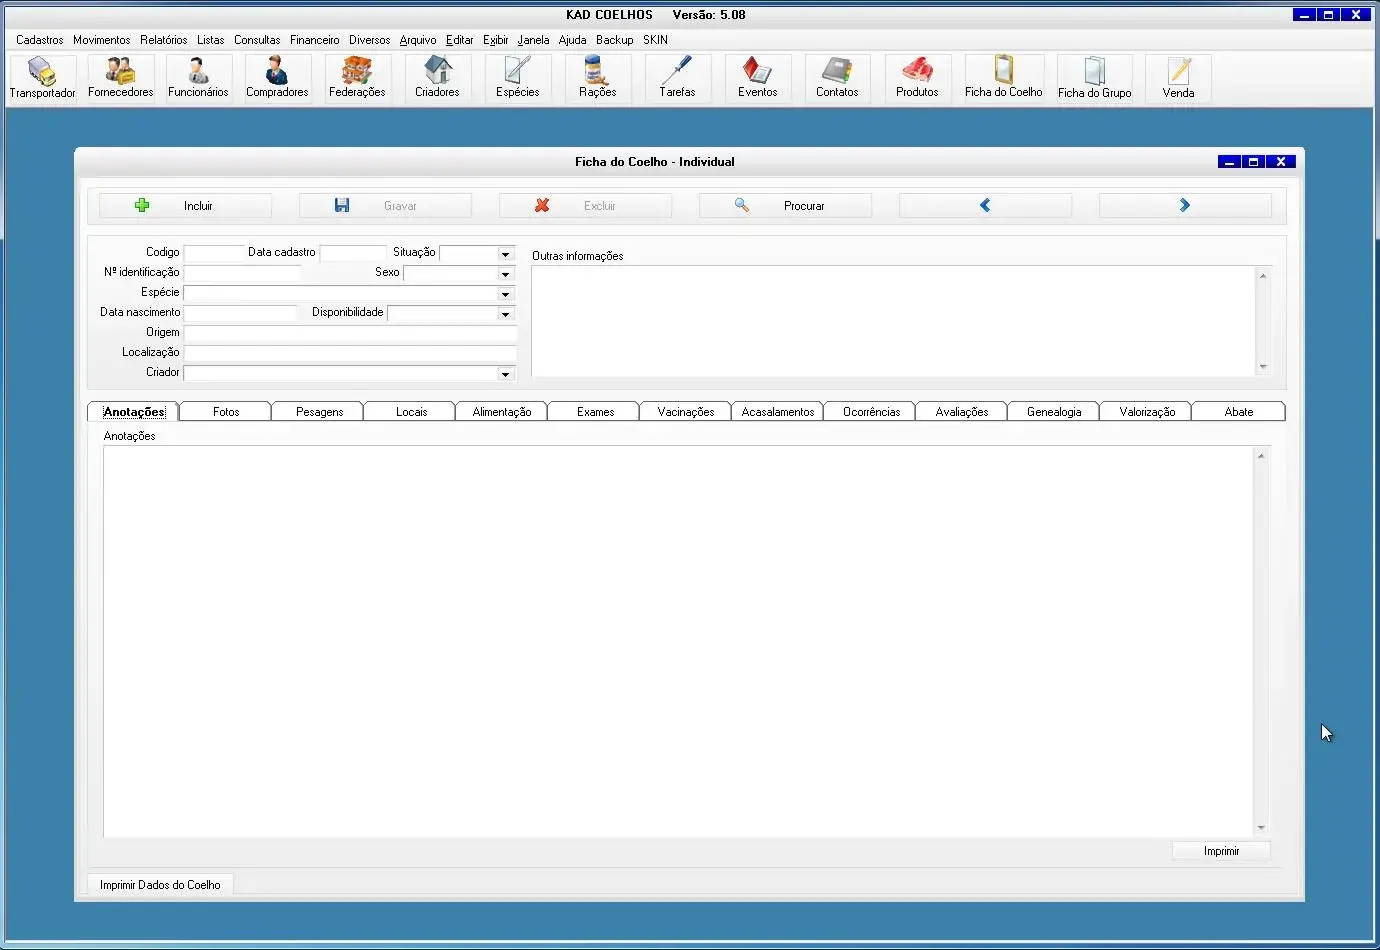Viewport: 1380px width, 950px height.
Task: Open the Produtos icon
Action: 917,78
